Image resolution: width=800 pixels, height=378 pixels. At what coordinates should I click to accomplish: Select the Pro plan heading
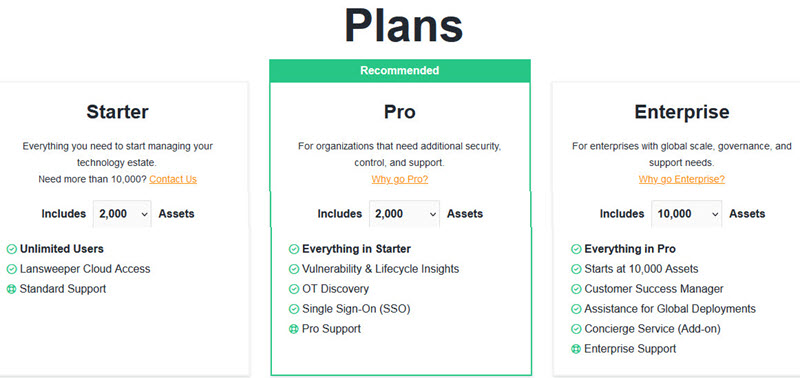pos(400,112)
